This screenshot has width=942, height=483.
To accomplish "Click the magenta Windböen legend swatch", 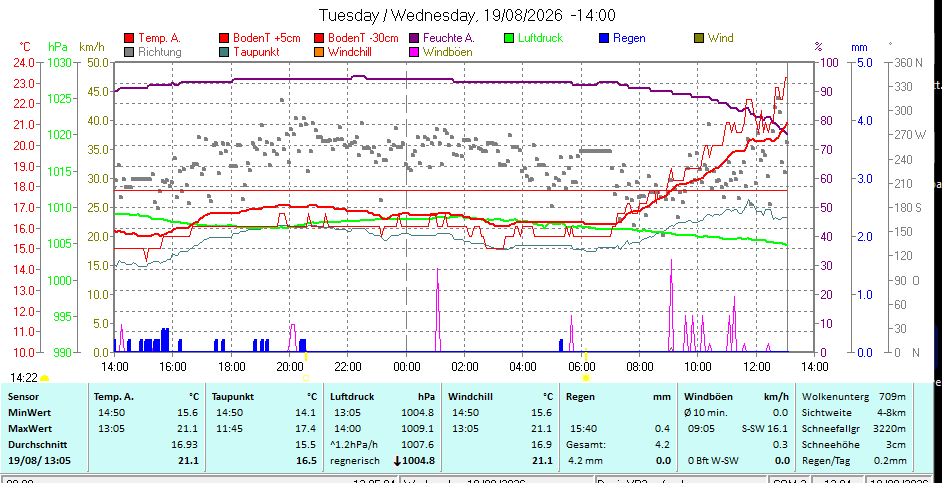I will point(413,52).
